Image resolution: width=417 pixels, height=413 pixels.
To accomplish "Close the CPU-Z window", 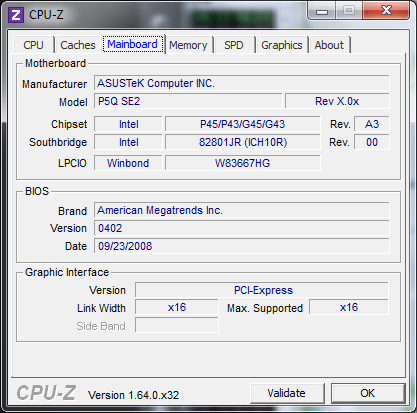I will click(x=386, y=11).
